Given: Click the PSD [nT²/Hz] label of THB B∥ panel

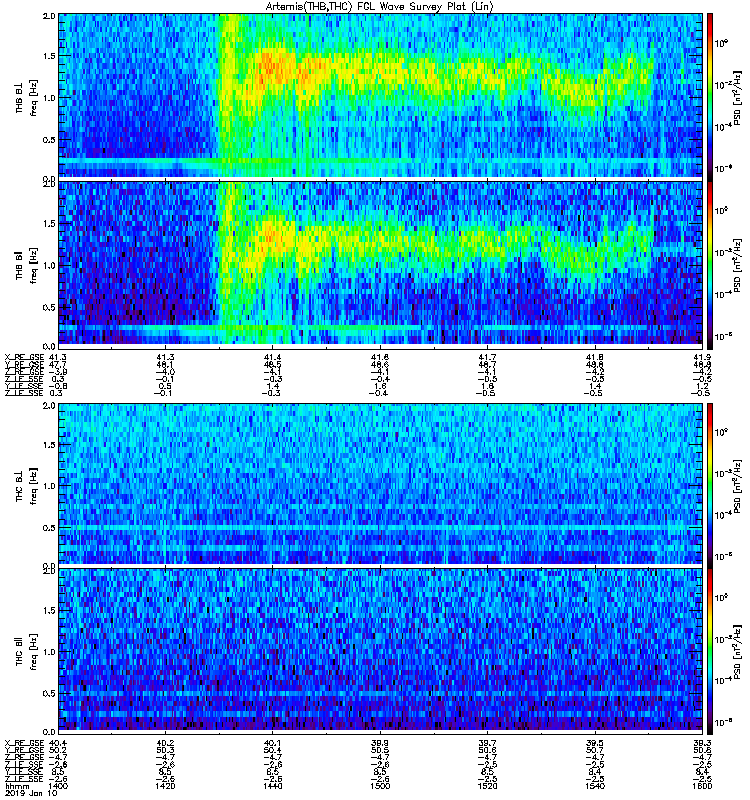Looking at the screenshot, I should point(738,265).
